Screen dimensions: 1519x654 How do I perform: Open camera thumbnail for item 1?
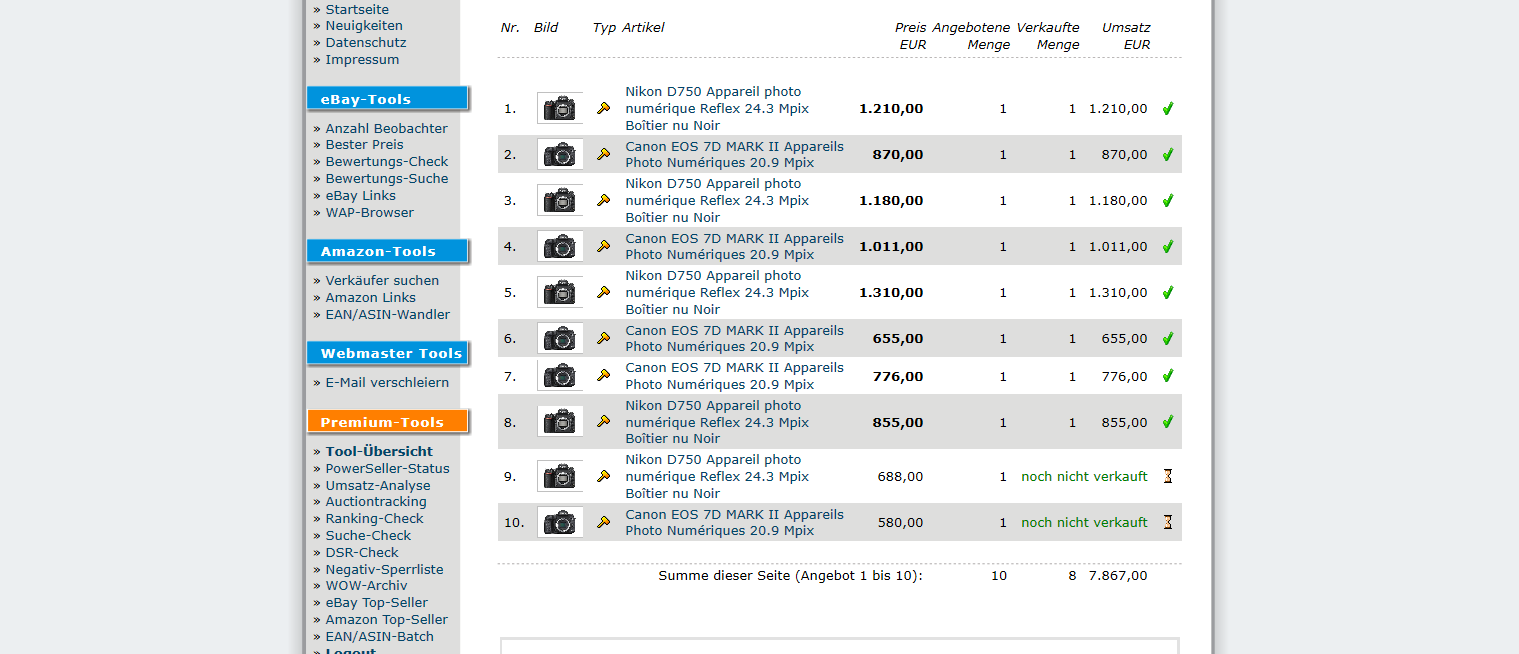(560, 108)
